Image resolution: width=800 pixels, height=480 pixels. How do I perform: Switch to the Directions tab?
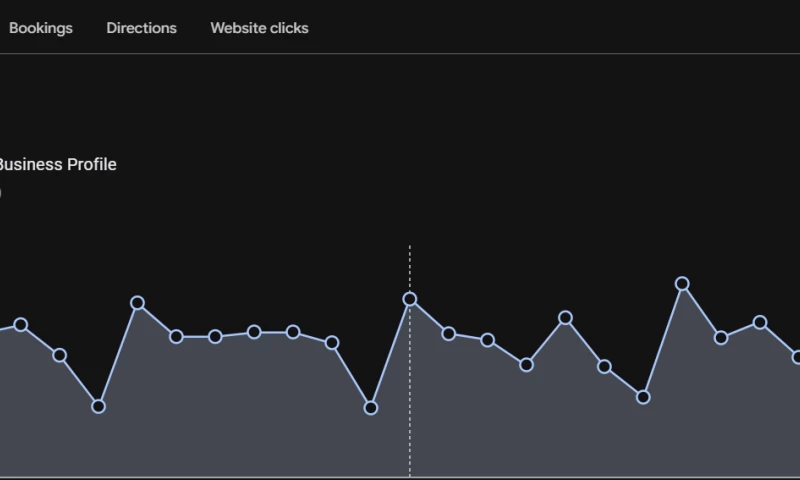point(141,28)
